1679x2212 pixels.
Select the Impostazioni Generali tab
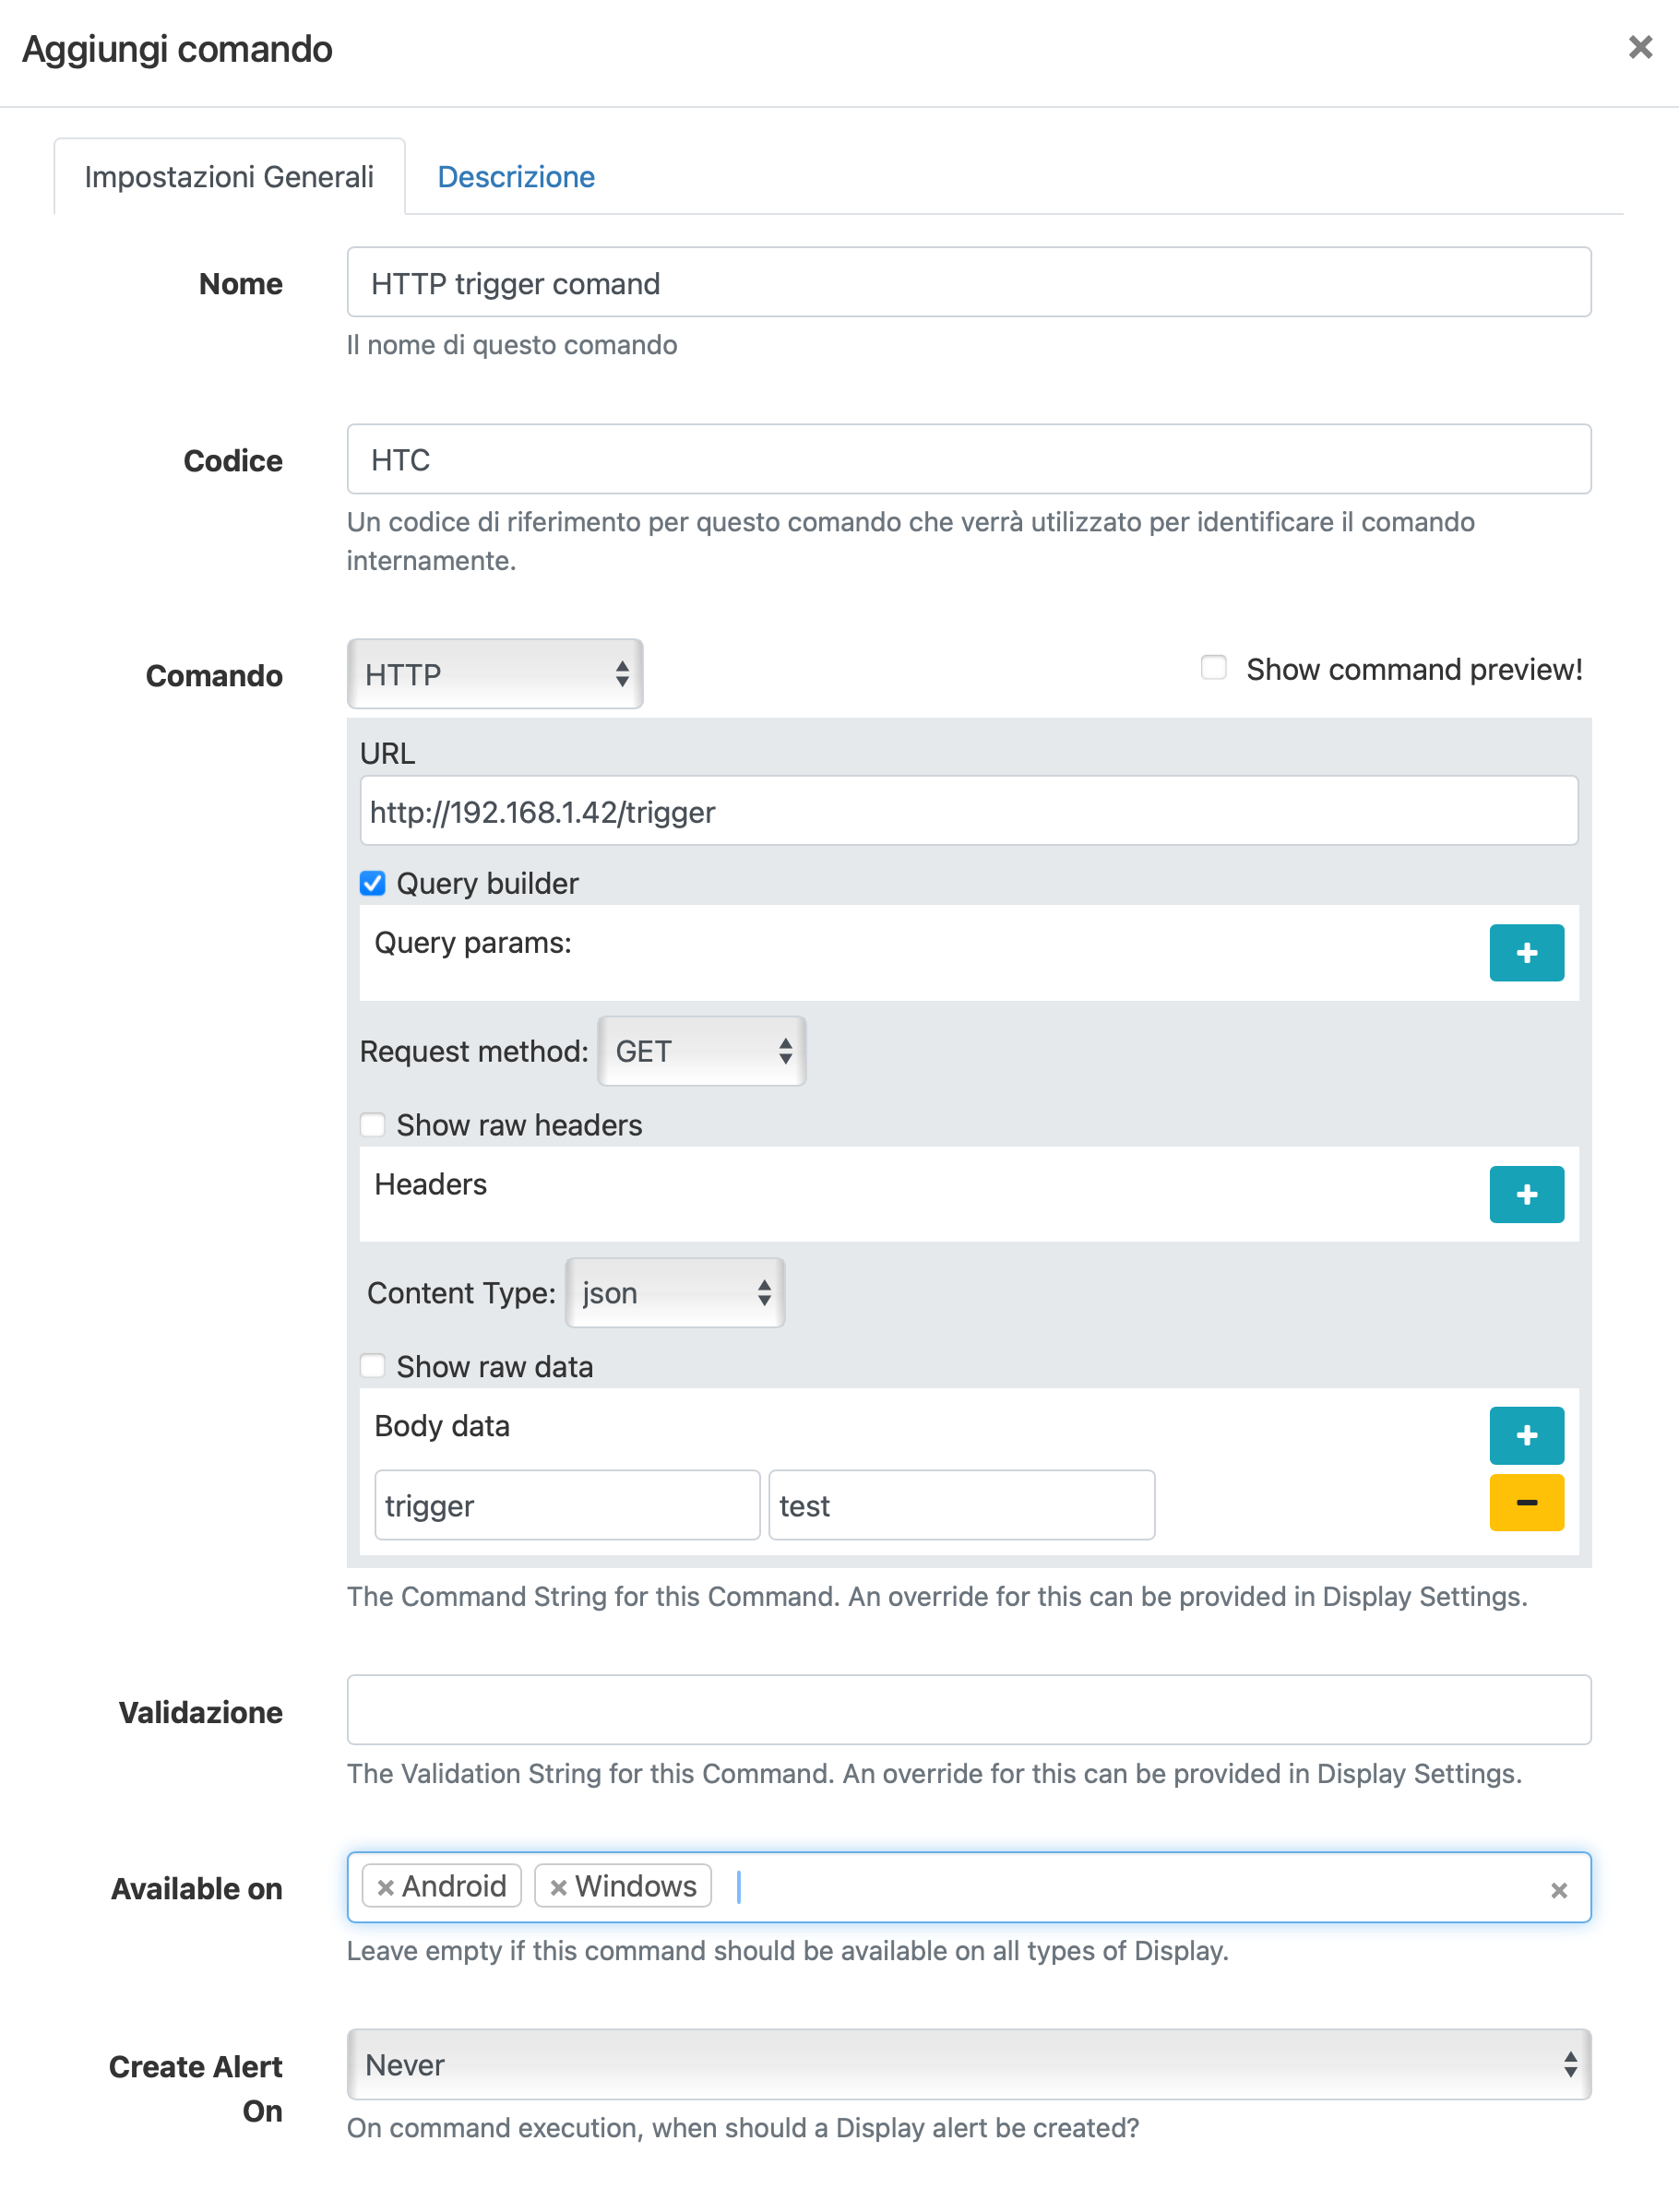coord(229,177)
